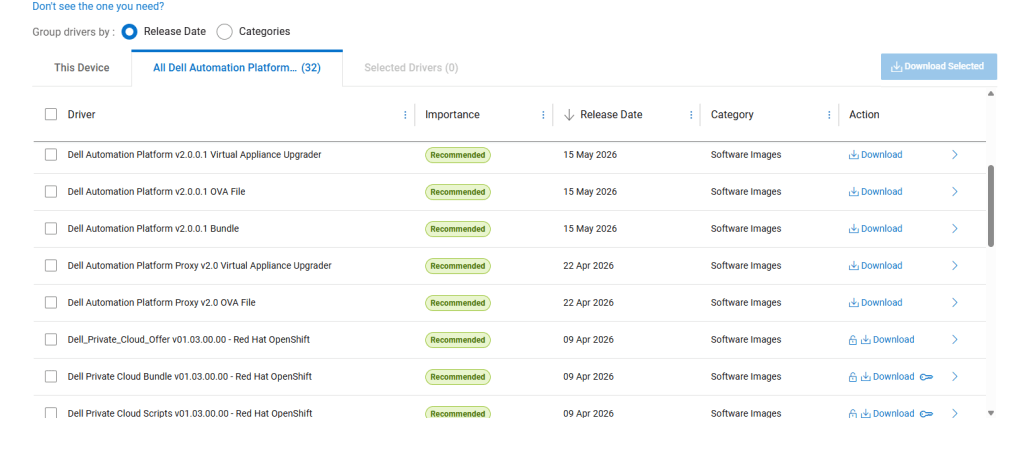Open Release Date column options menu
Screen dimensions: 1023x455
click(x=692, y=115)
